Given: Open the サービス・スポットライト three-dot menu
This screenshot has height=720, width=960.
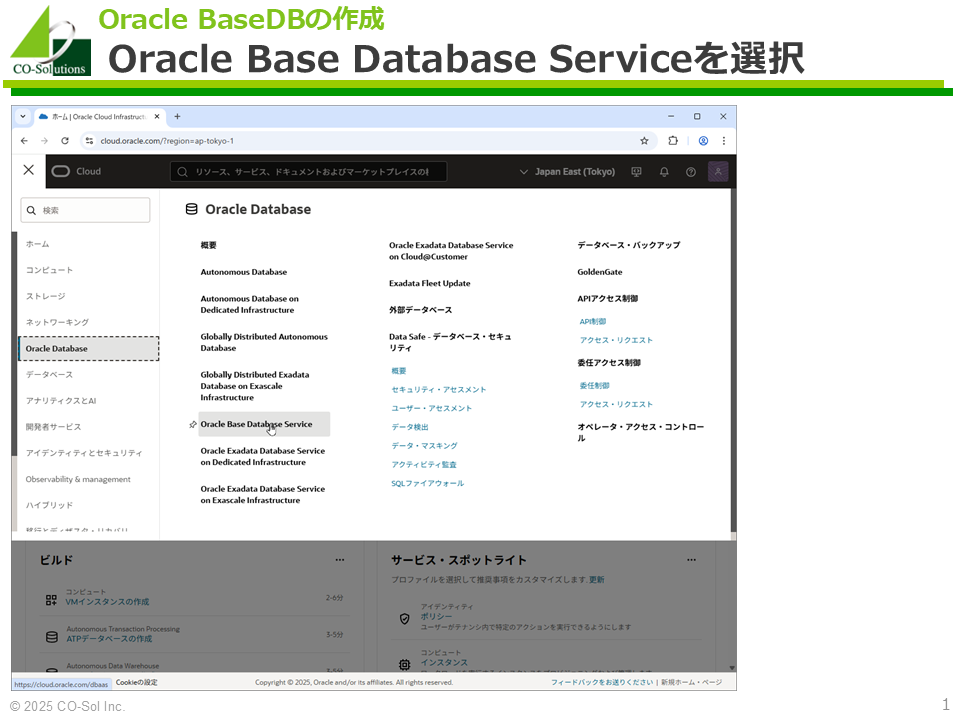Looking at the screenshot, I should [x=691, y=560].
